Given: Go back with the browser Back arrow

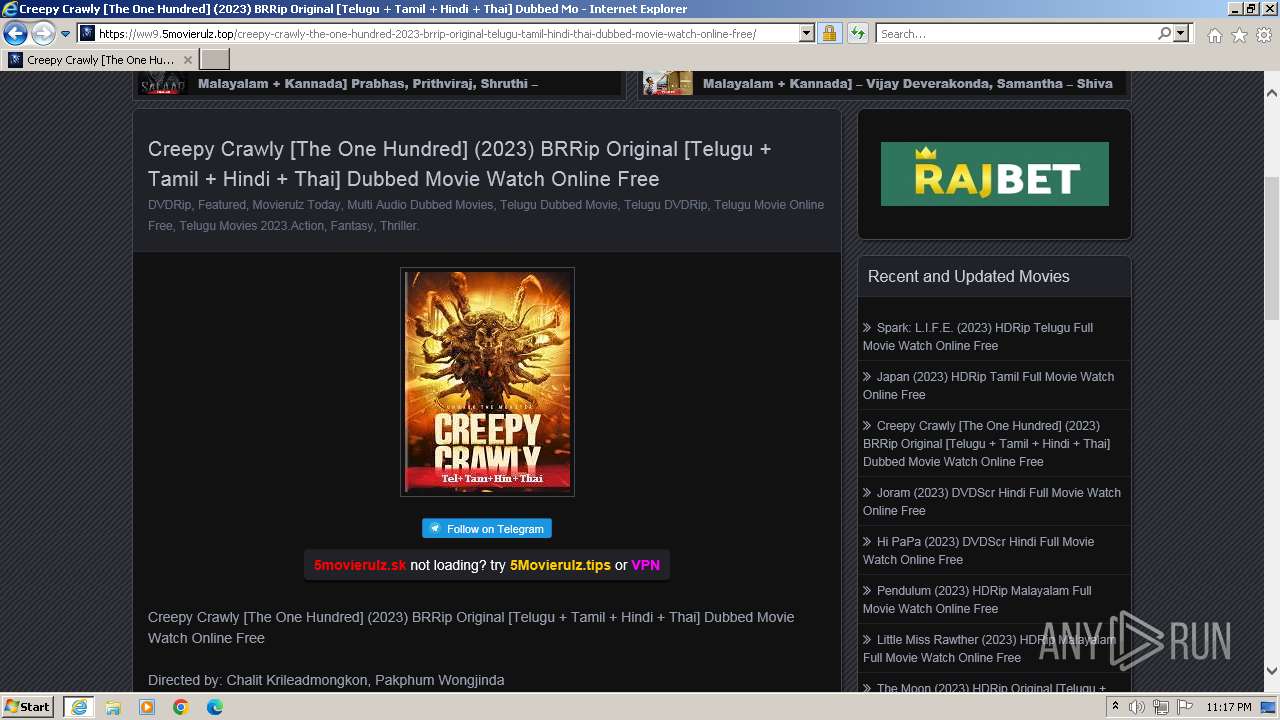Looking at the screenshot, I should tap(15, 34).
